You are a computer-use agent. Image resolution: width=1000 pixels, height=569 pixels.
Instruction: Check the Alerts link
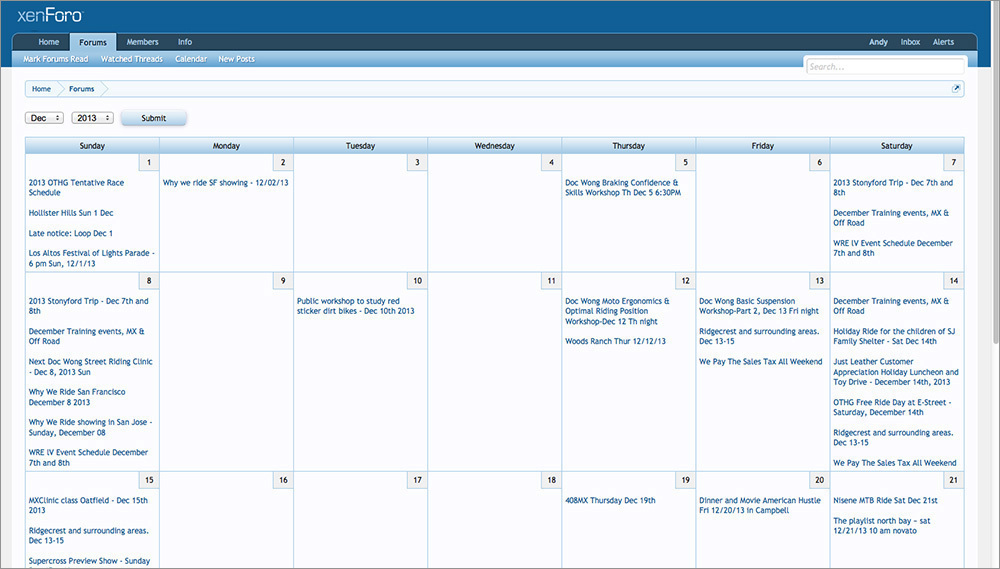coord(943,42)
